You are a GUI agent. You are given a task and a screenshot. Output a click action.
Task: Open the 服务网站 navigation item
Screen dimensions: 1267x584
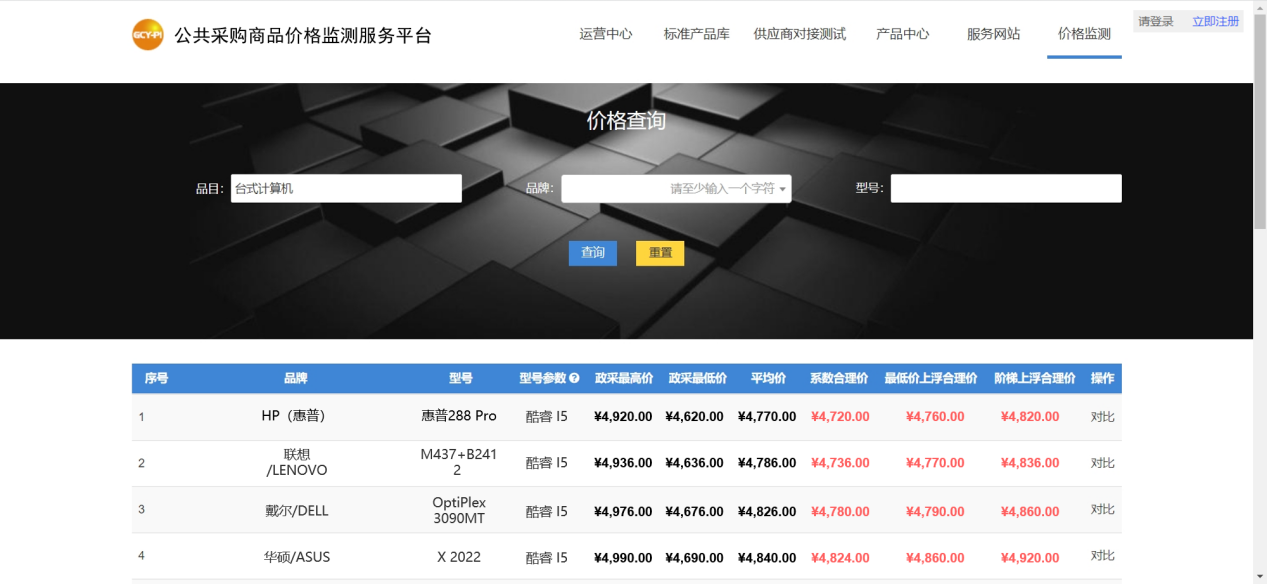click(x=993, y=34)
